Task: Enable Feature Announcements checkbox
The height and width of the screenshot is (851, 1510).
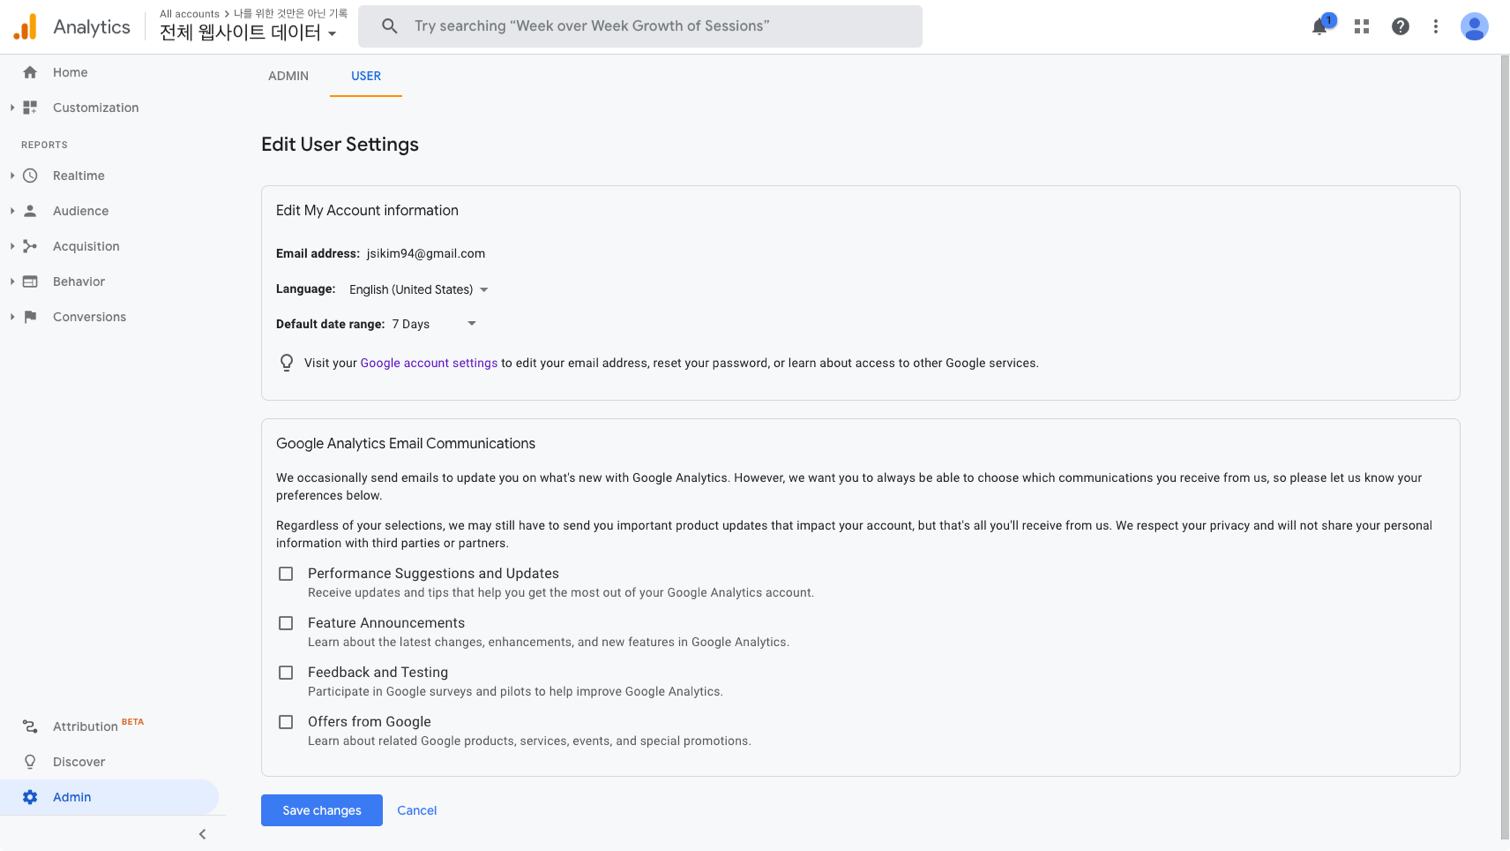Action: click(286, 623)
